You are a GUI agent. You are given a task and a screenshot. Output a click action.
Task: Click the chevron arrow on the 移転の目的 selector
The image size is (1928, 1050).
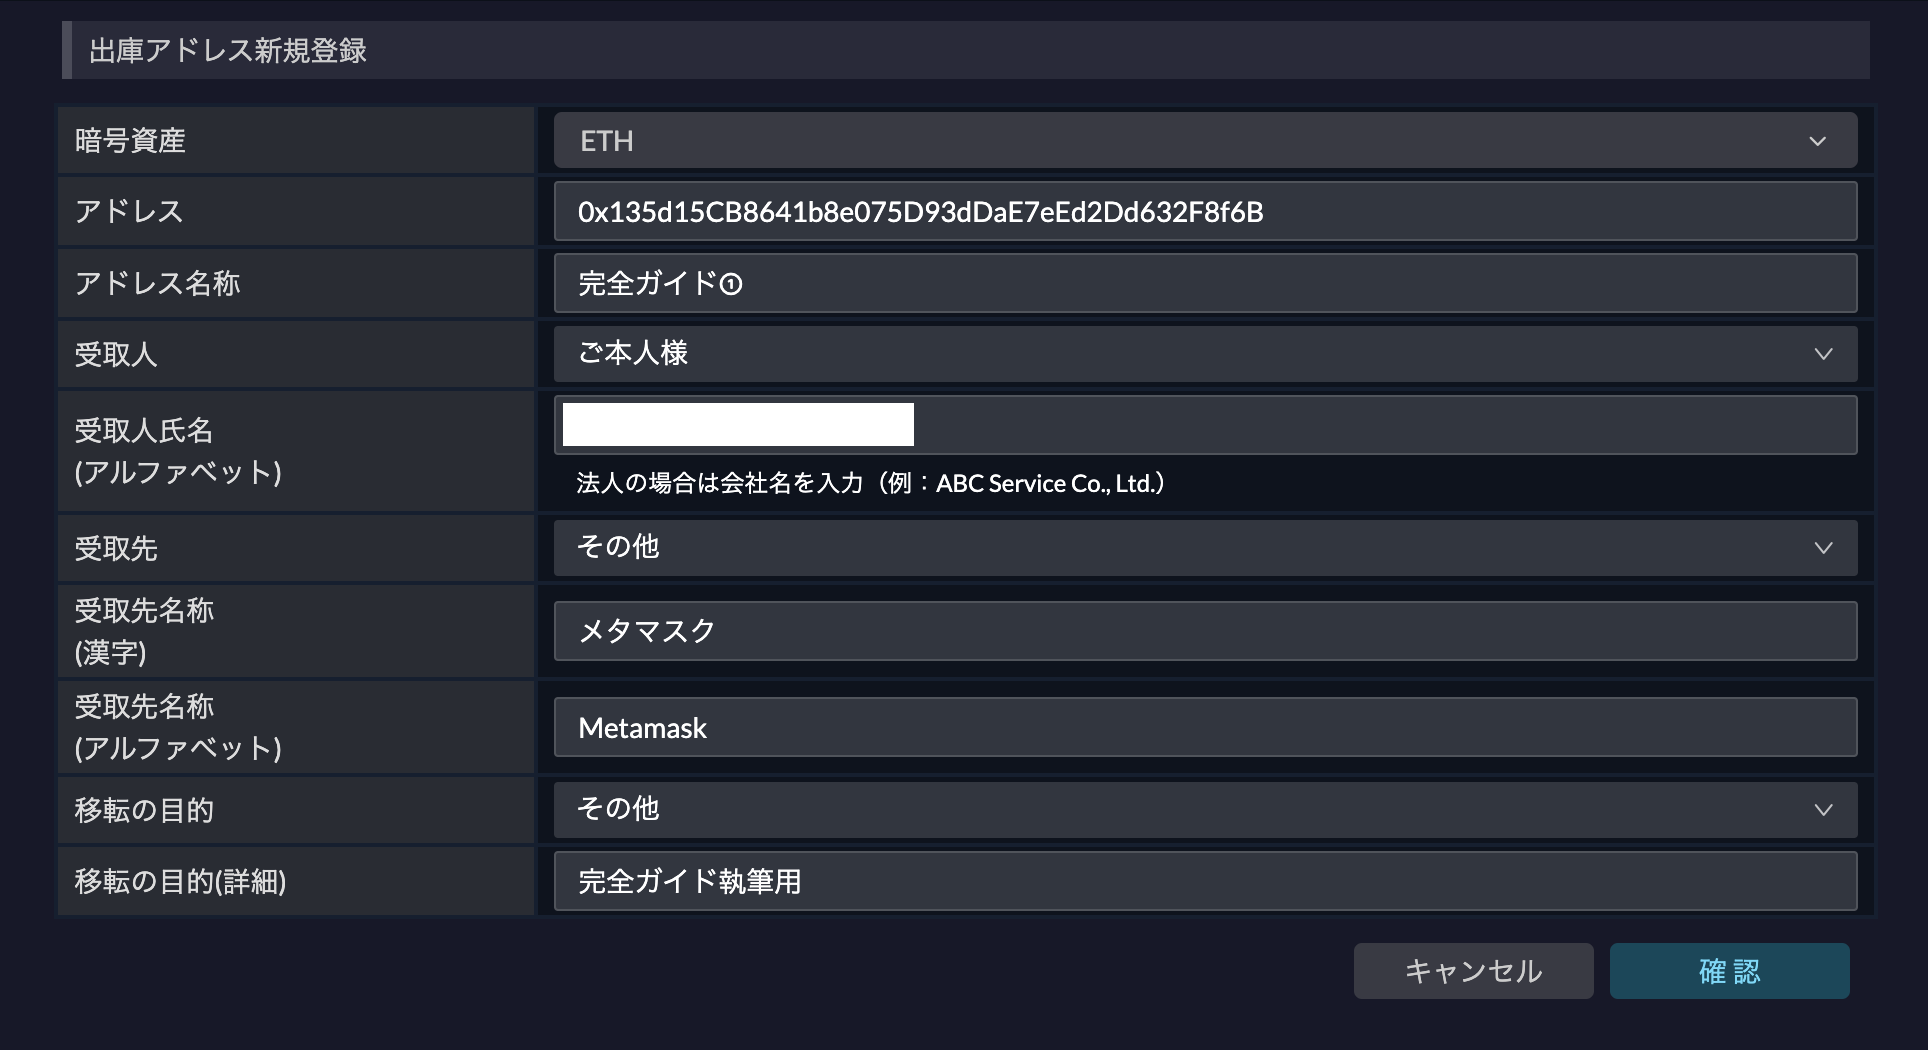point(1823,810)
